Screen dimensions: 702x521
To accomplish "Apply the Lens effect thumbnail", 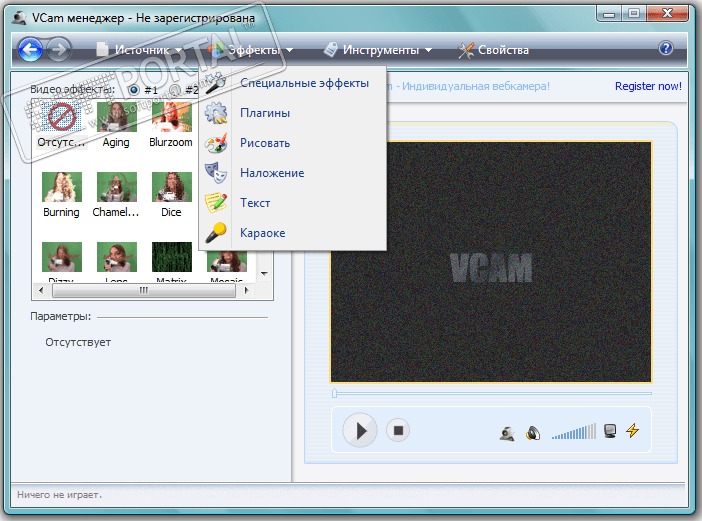I will click(116, 262).
